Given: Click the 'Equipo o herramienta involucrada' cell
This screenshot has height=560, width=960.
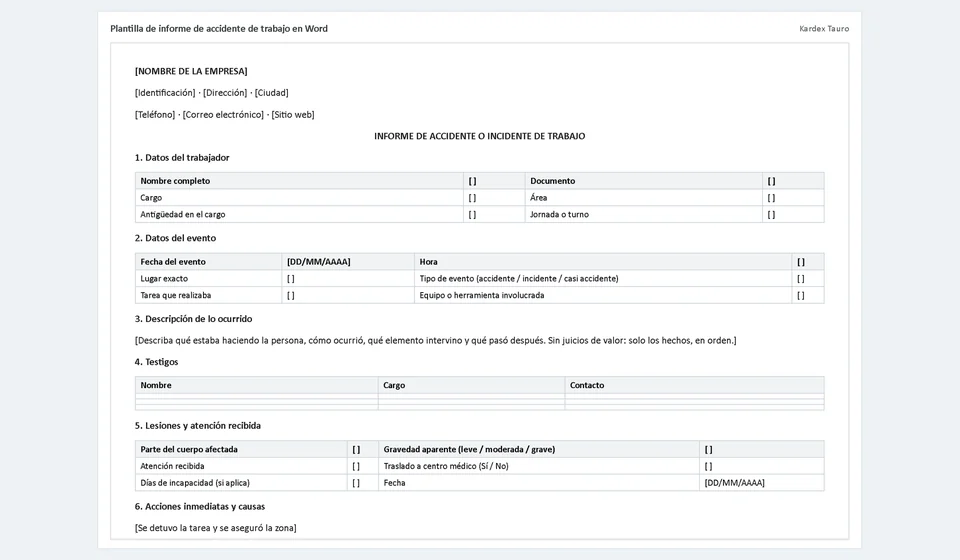Looking at the screenshot, I should 603,295.
